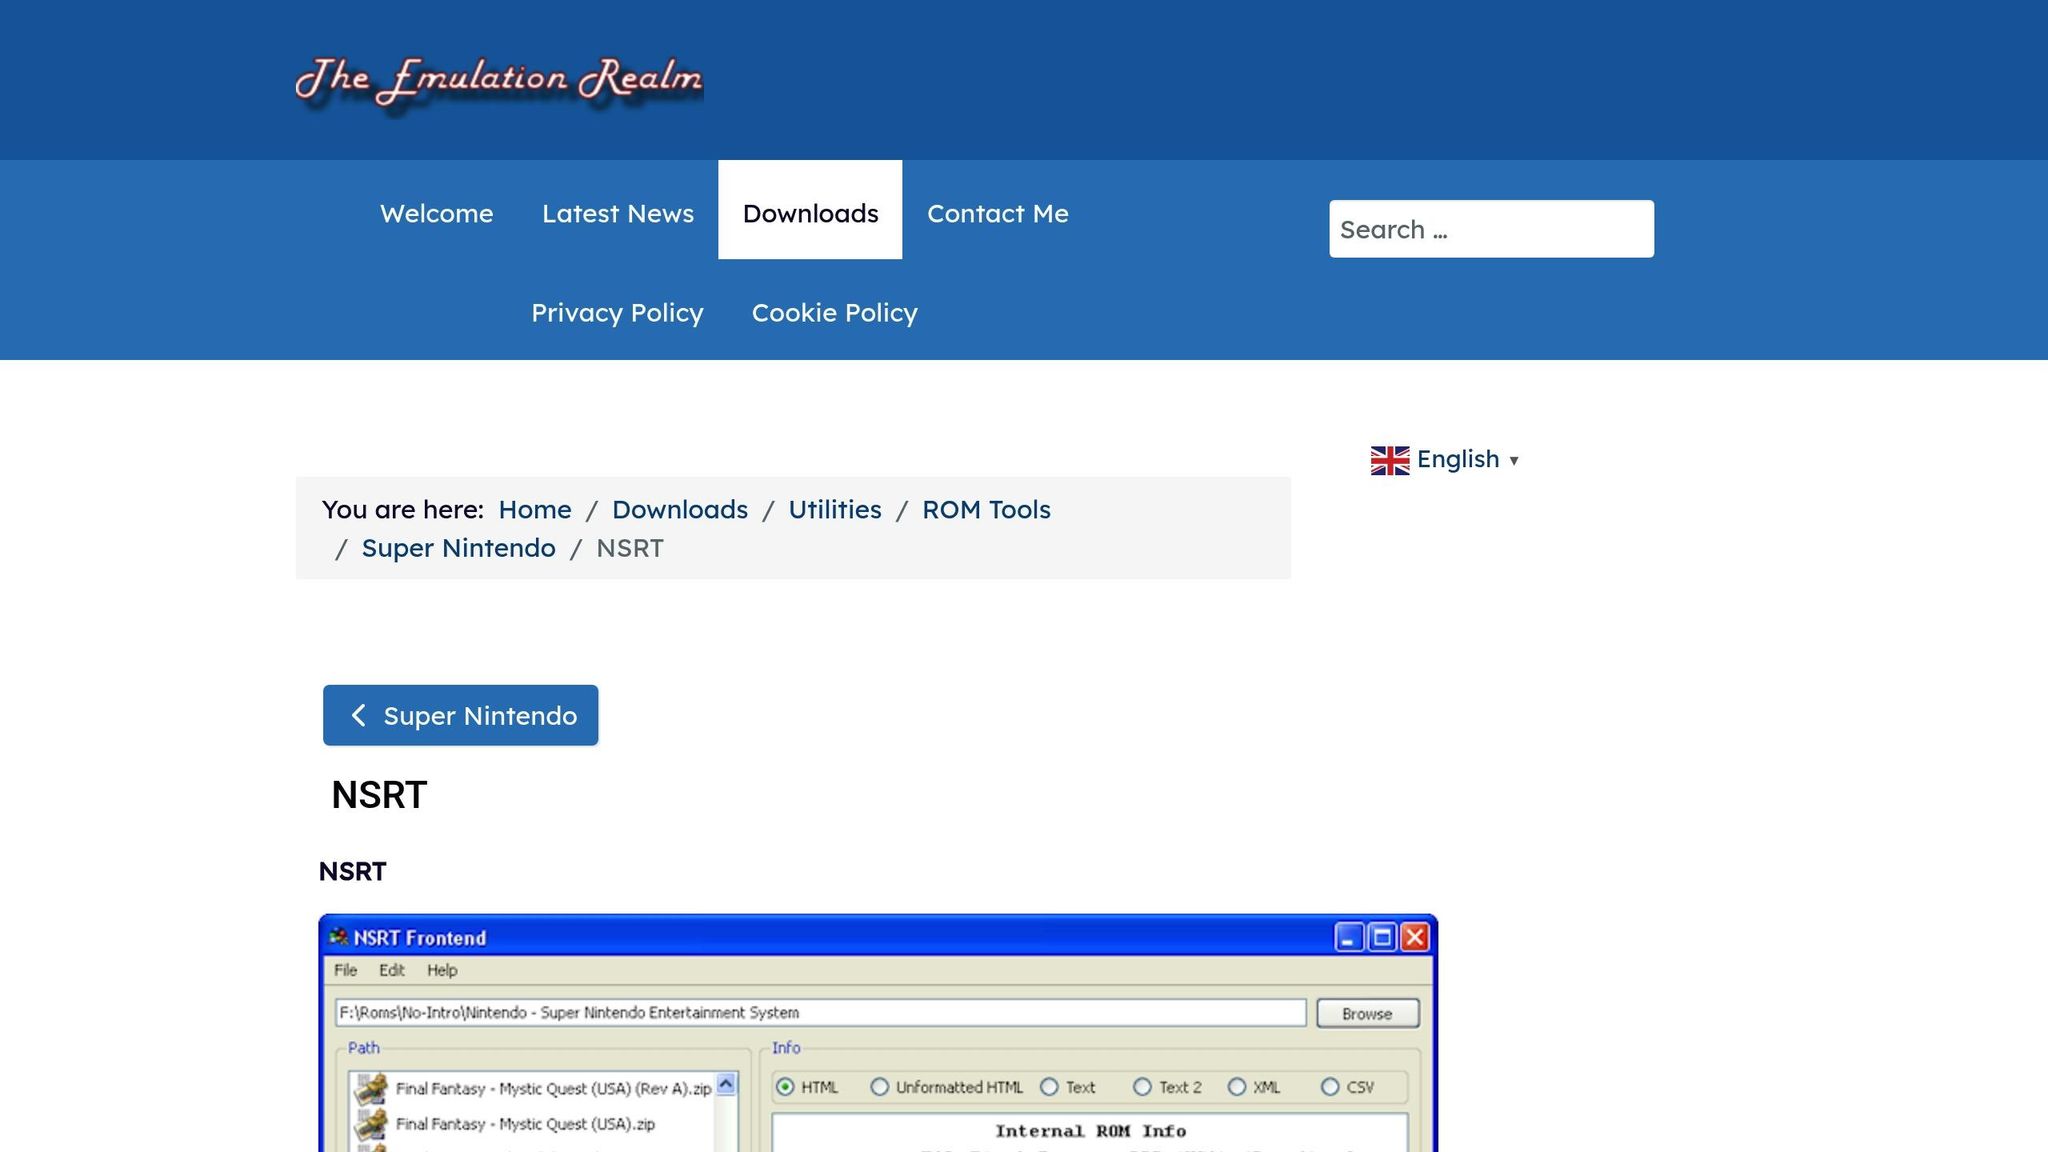The width and height of the screenshot is (2048, 1152).
Task: Click the UK flag language icon
Action: pyautogui.click(x=1389, y=460)
